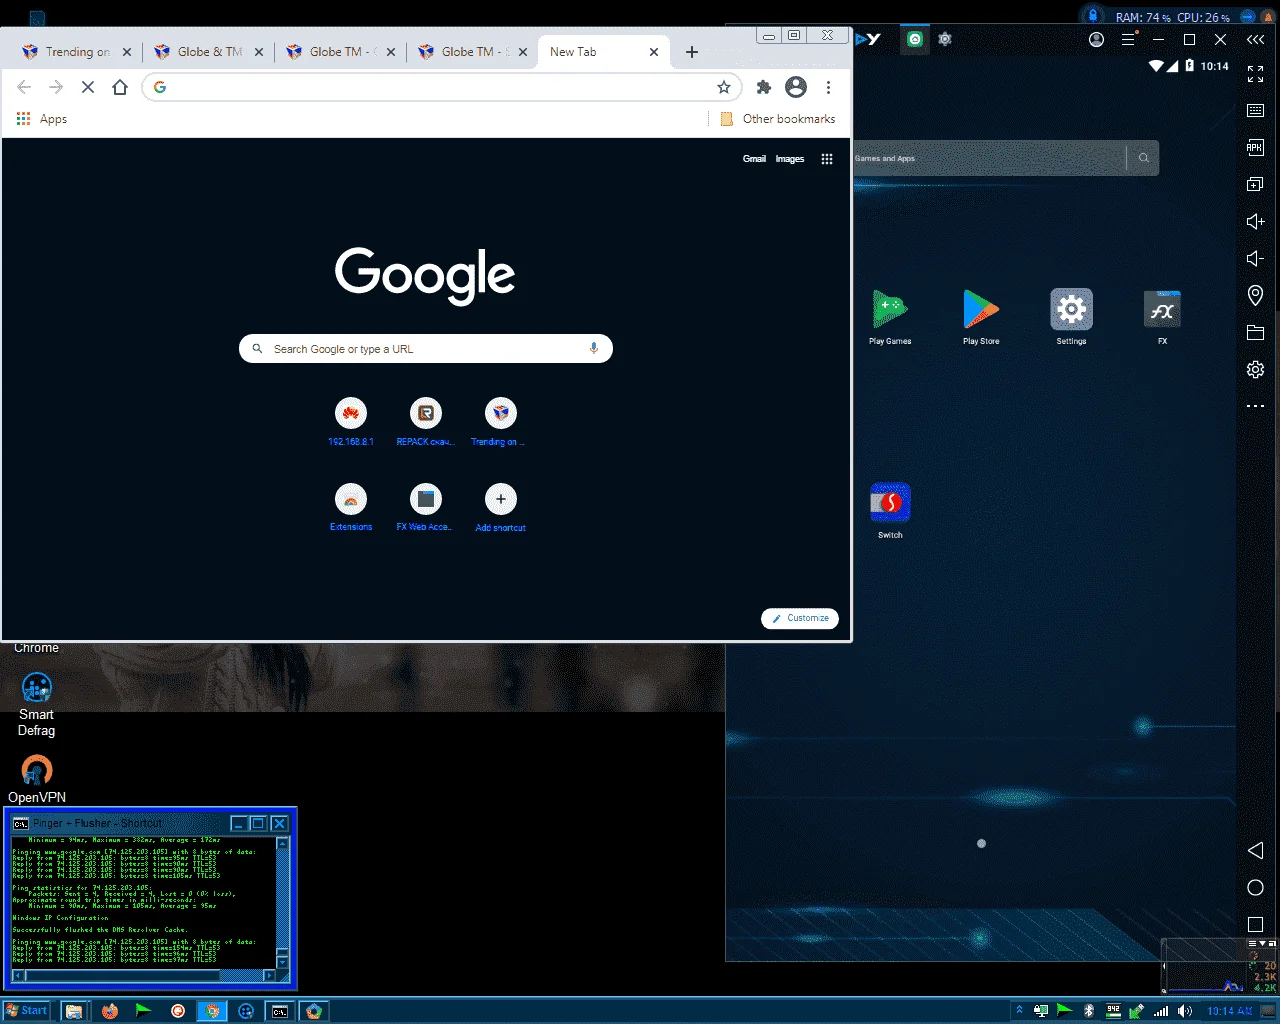Open Apps bookmark shortcut
The image size is (1280, 1024).
coord(42,119)
